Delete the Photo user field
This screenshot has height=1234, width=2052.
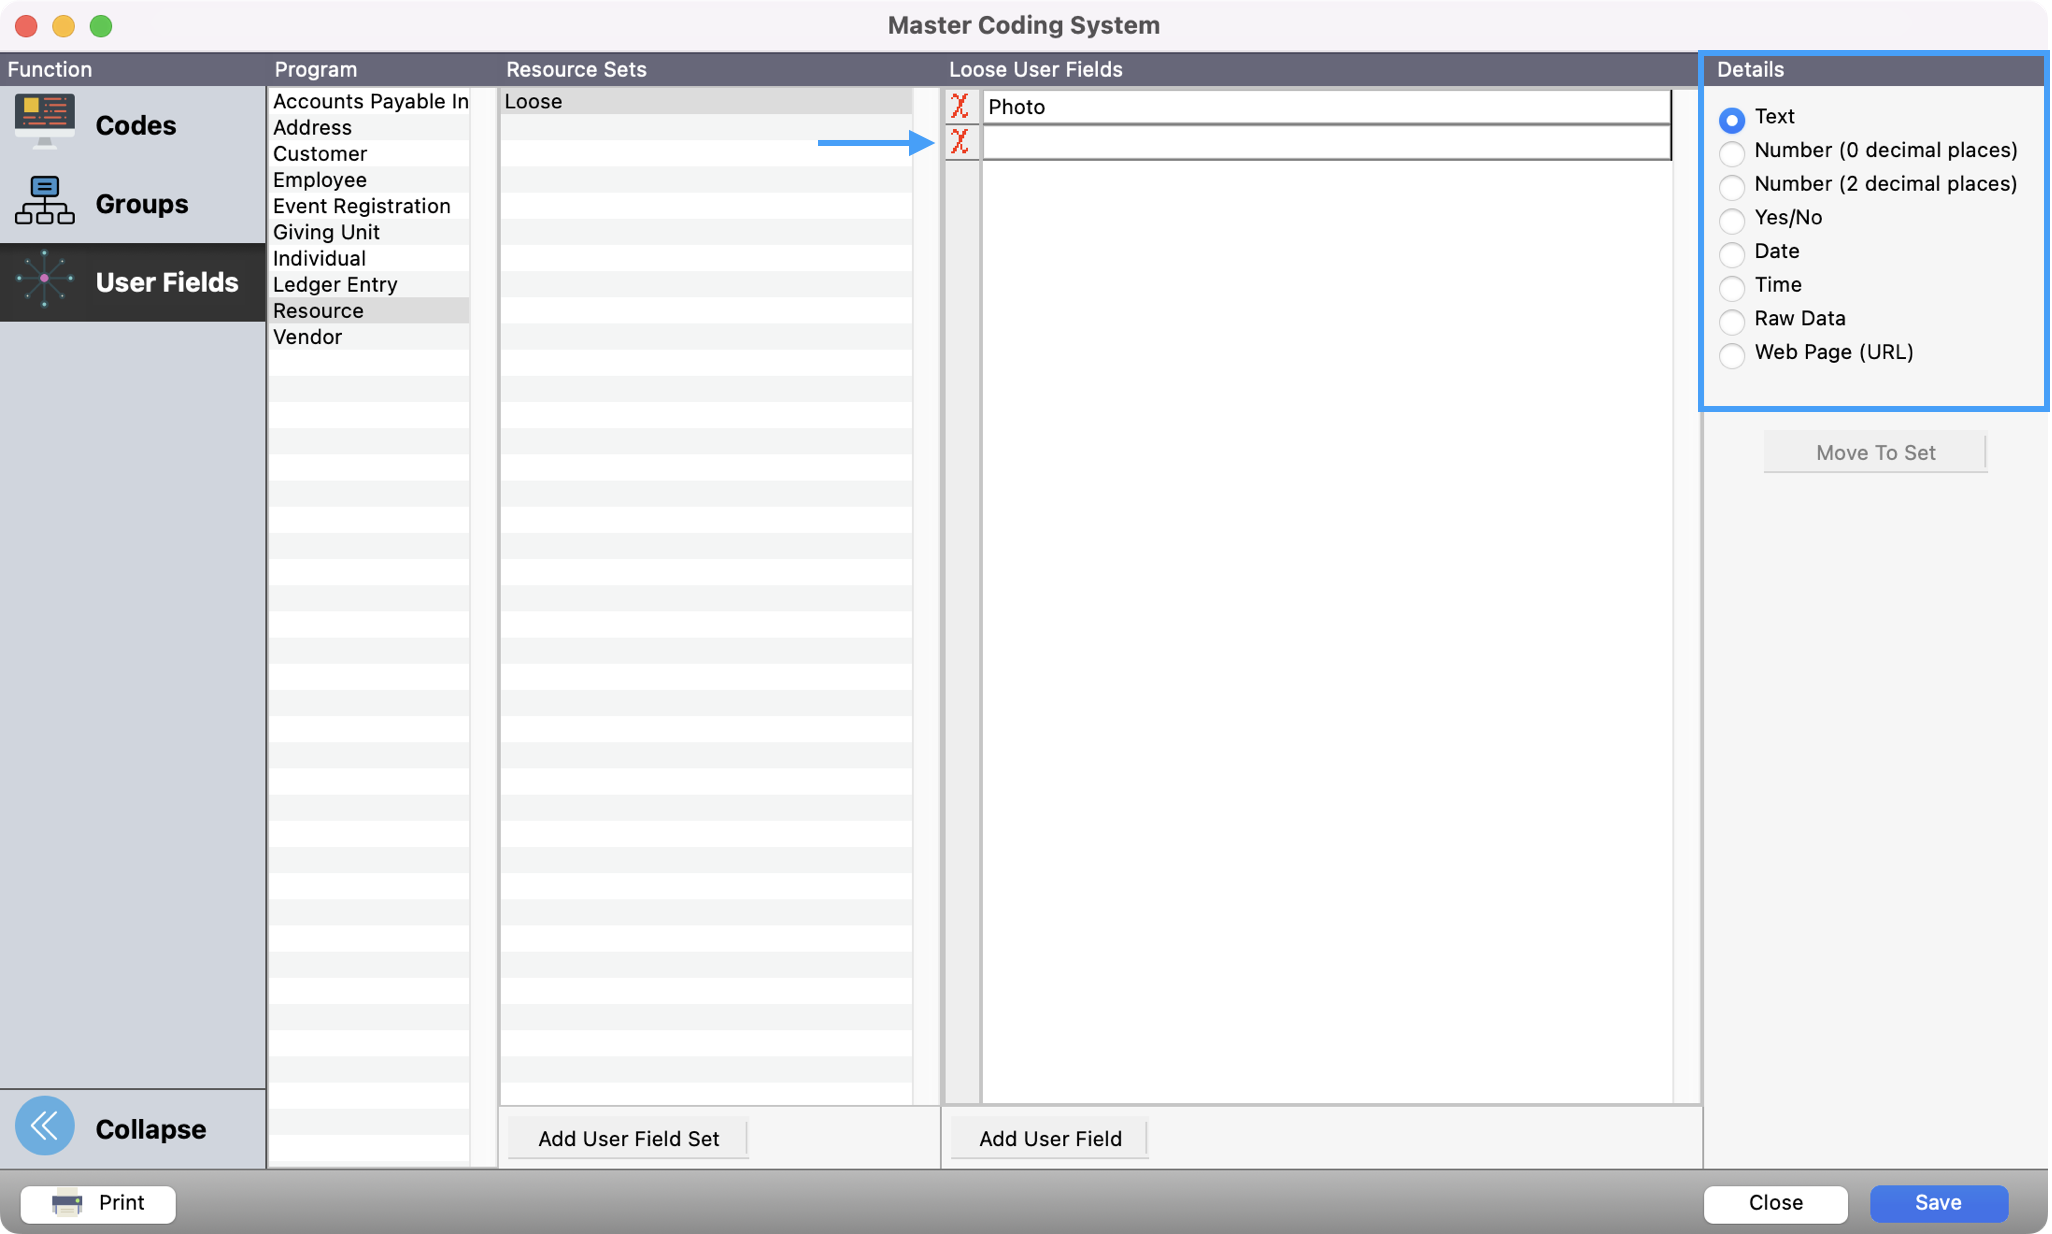pyautogui.click(x=960, y=106)
